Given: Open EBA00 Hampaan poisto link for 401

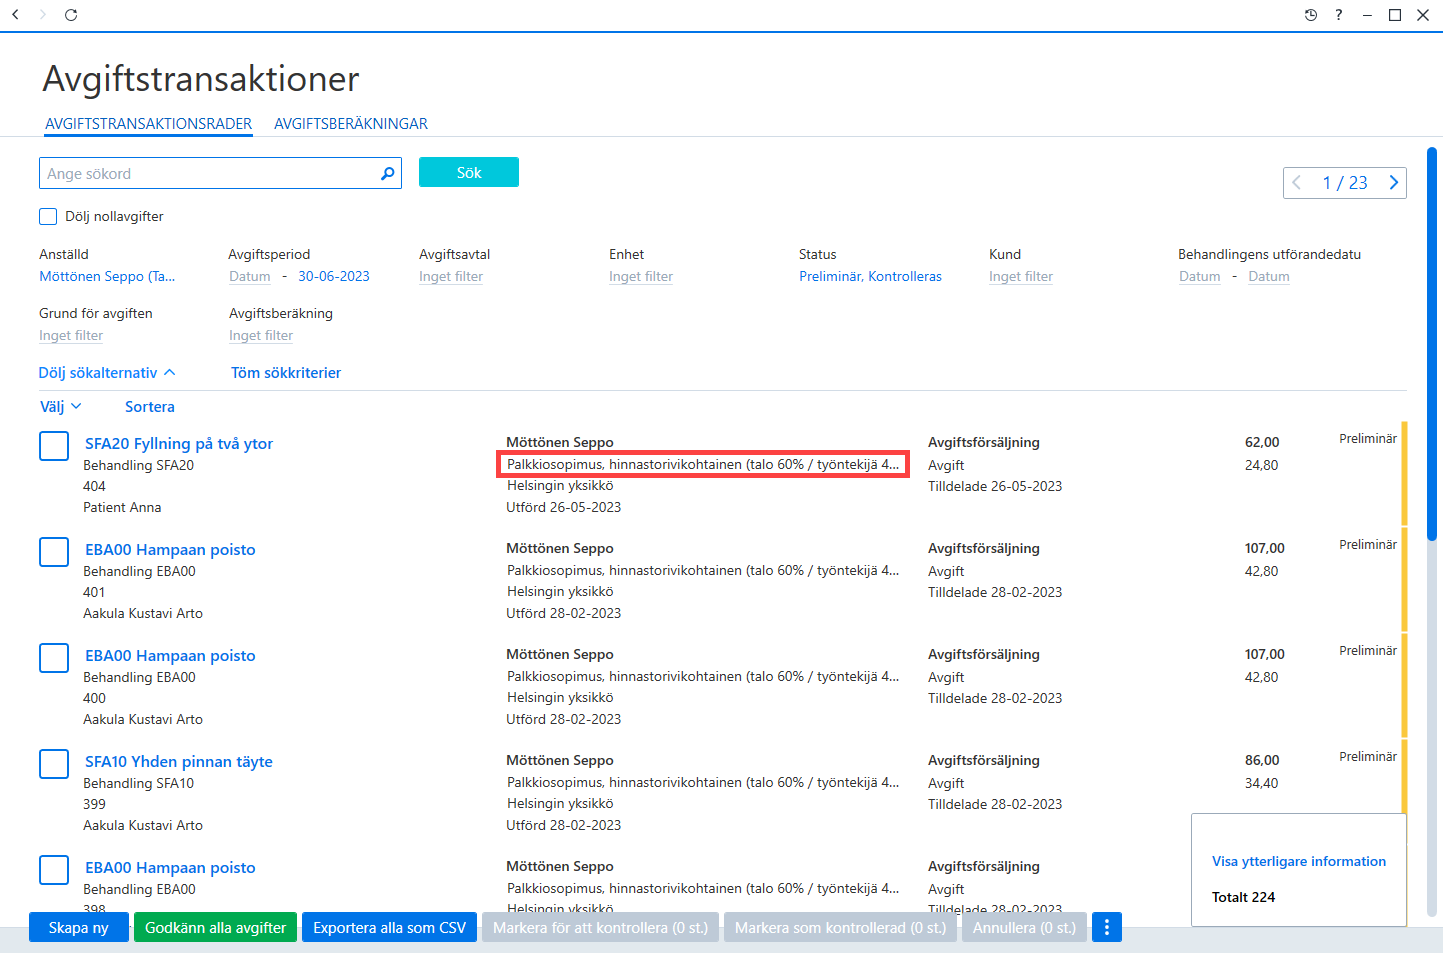Looking at the screenshot, I should [170, 549].
